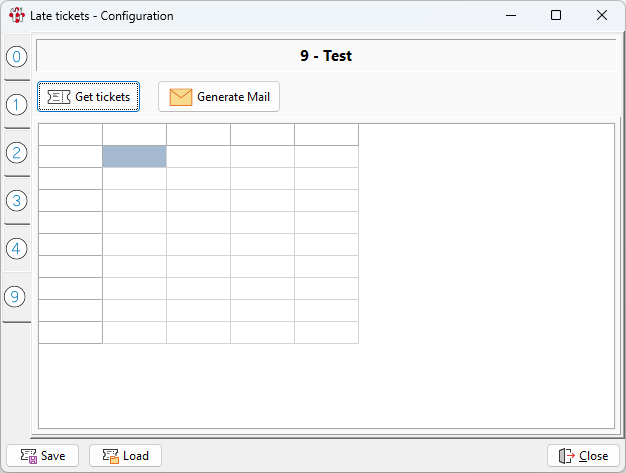This screenshot has width=626, height=473.
Task: Switch to side tab number 1
Action: point(16,104)
